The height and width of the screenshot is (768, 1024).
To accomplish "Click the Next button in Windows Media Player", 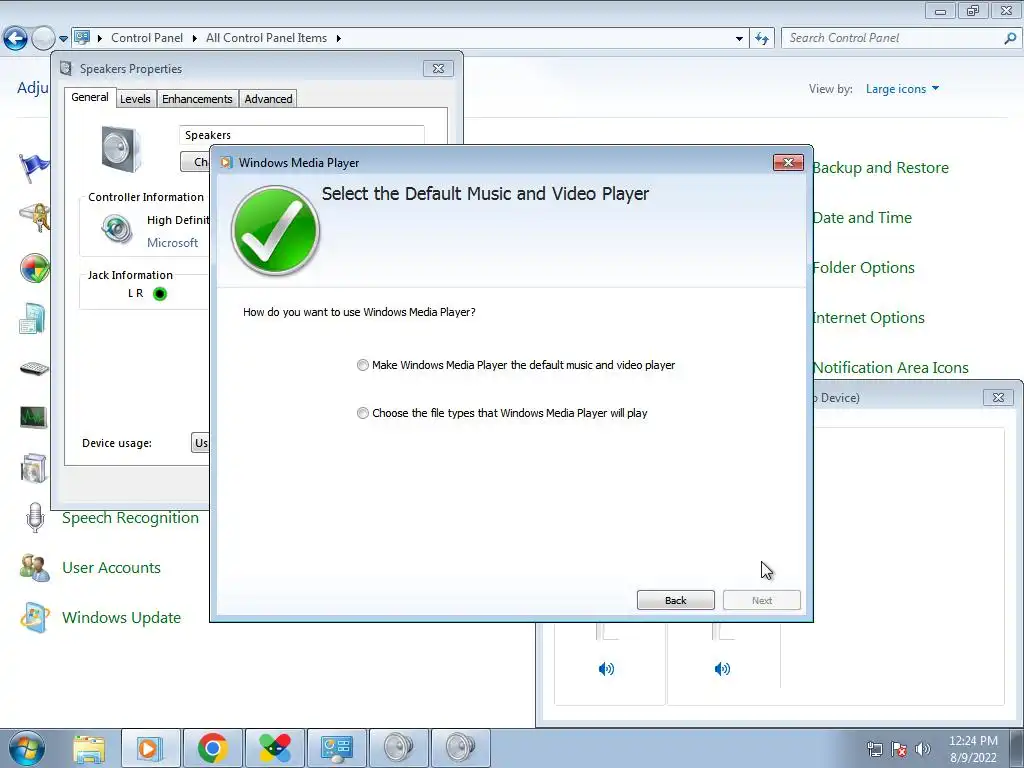I will (x=761, y=600).
